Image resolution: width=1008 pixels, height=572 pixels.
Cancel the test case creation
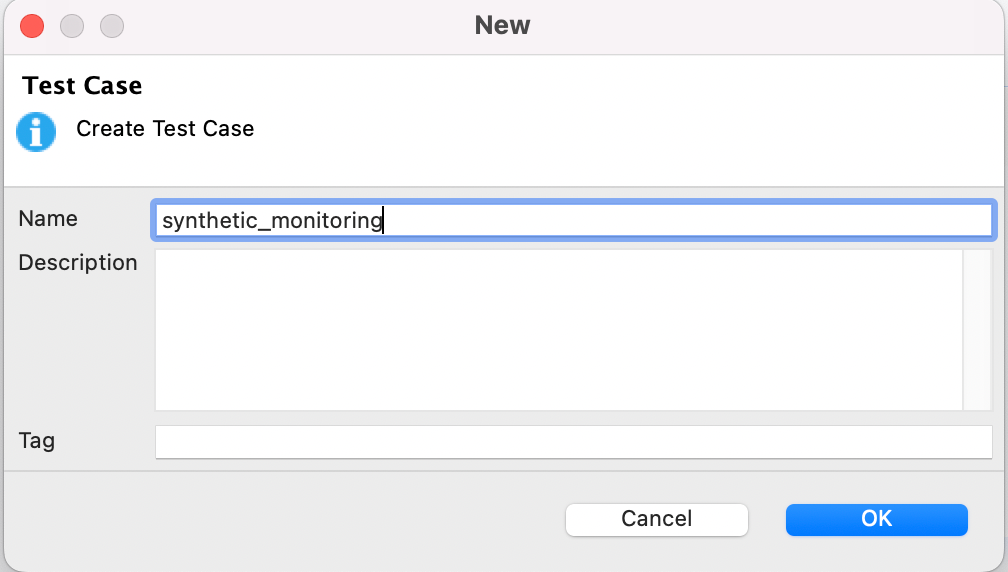pos(656,519)
